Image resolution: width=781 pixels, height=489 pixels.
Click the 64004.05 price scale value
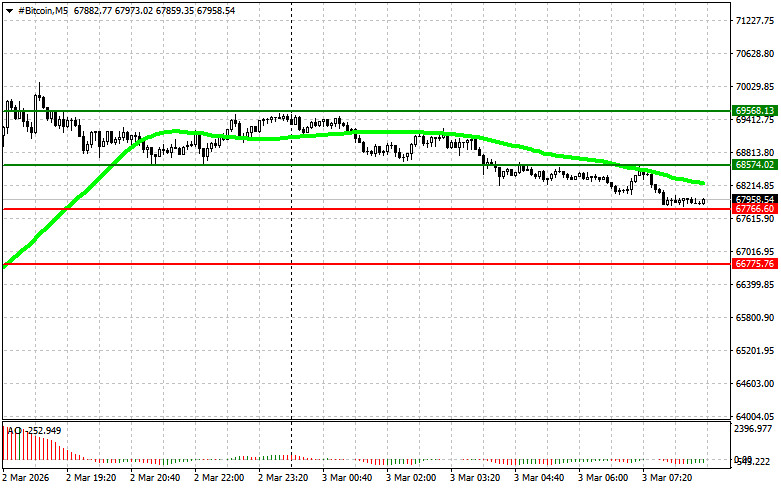click(755, 416)
